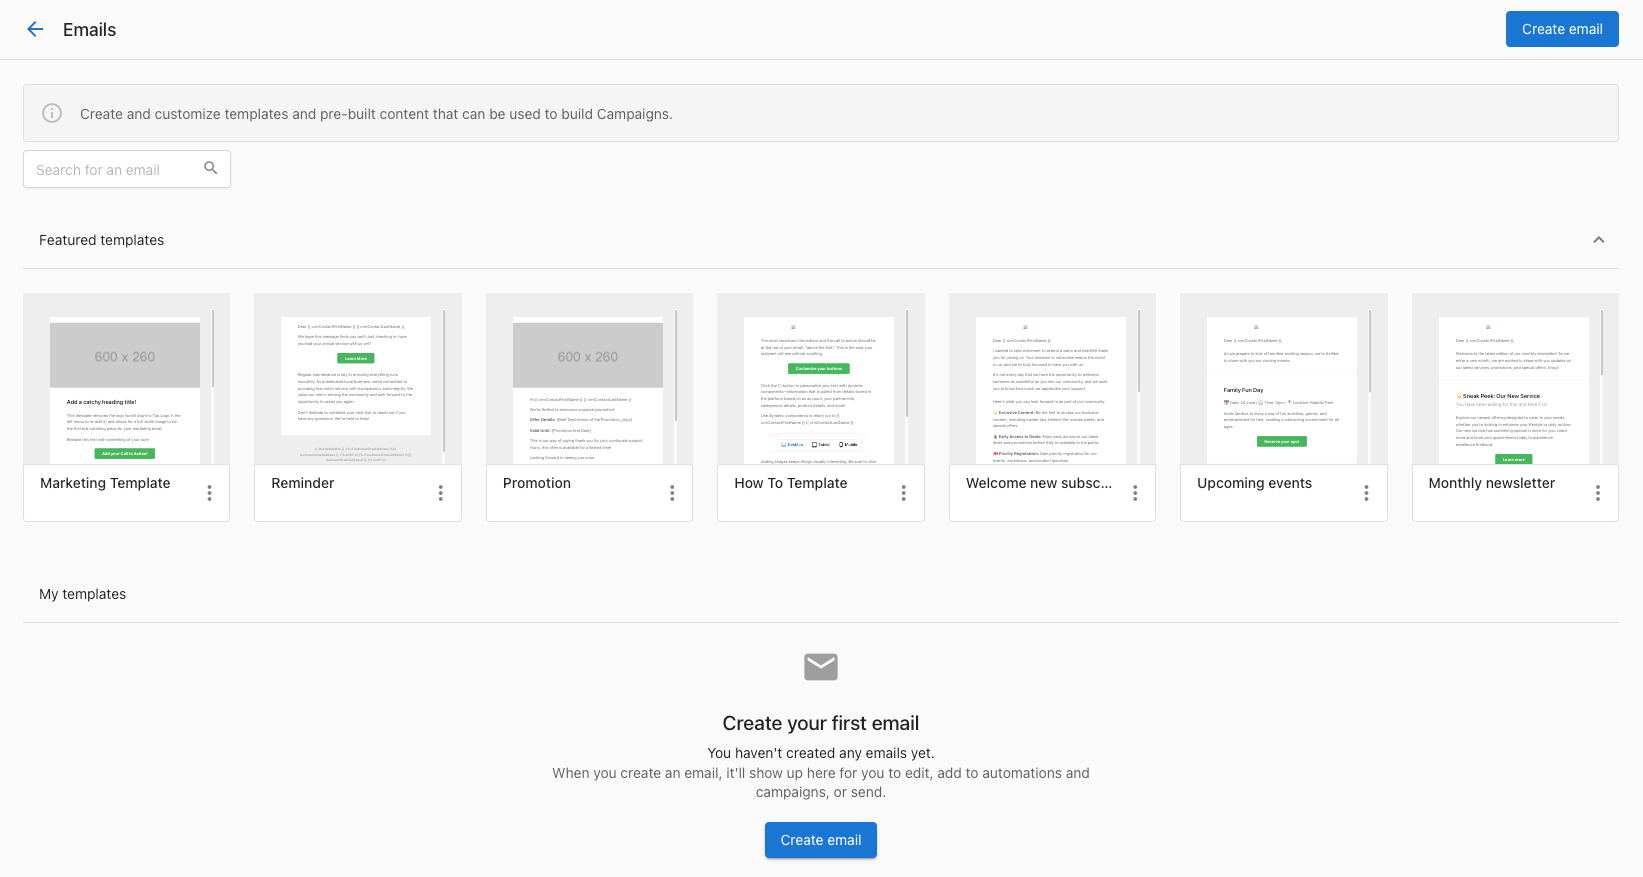
Task: Show more options for How To Template
Action: pyautogui.click(x=903, y=493)
